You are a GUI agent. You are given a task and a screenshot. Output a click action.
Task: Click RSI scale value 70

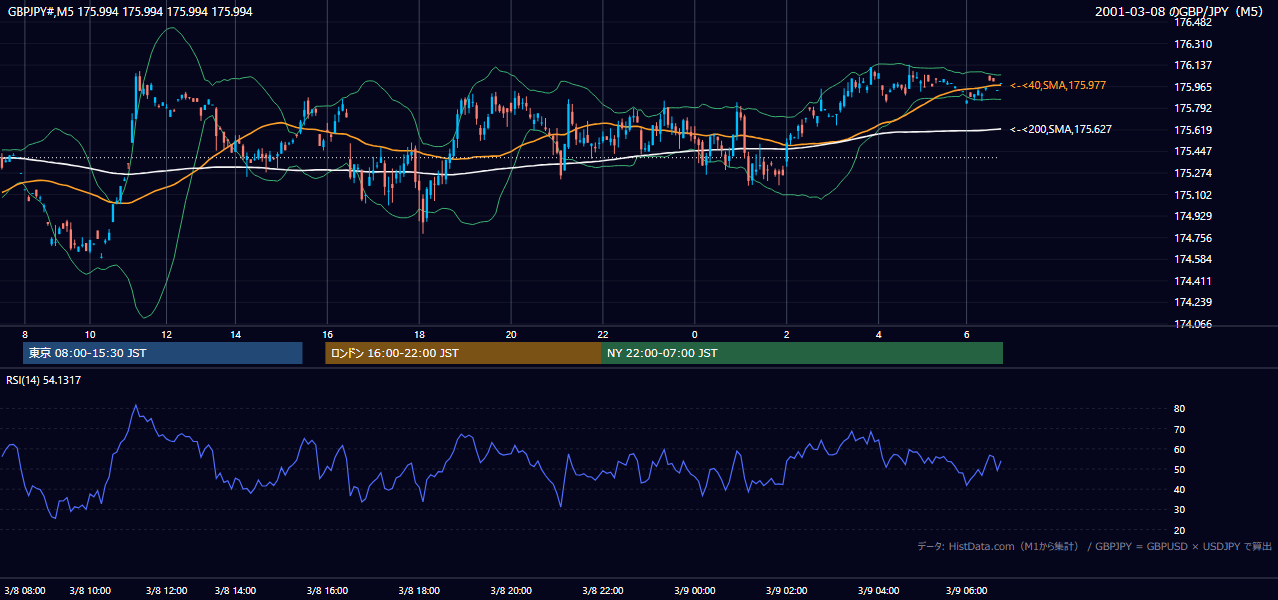(1180, 429)
